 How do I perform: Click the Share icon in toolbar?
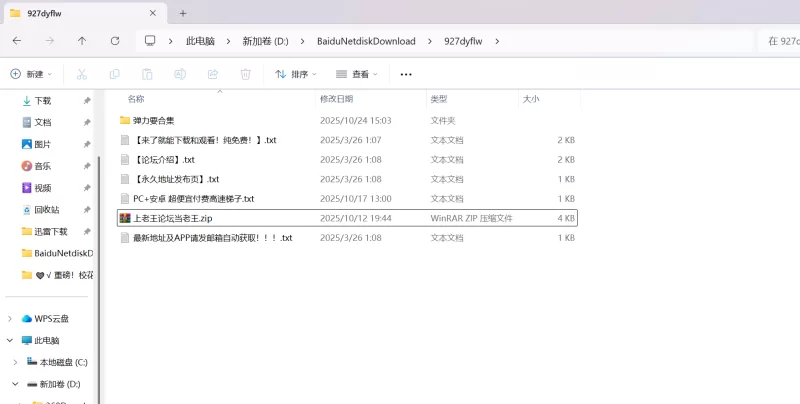pyautogui.click(x=212, y=74)
